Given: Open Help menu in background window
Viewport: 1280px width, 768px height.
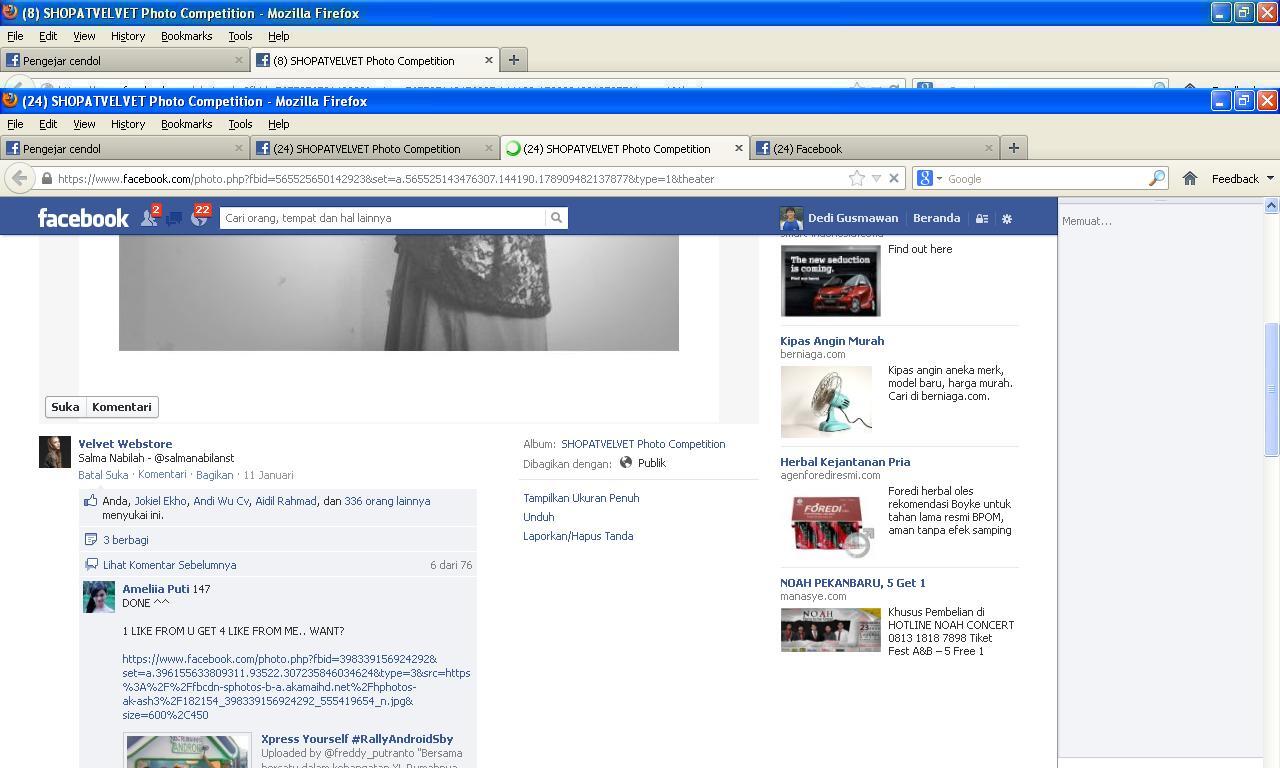Looking at the screenshot, I should pos(279,36).
